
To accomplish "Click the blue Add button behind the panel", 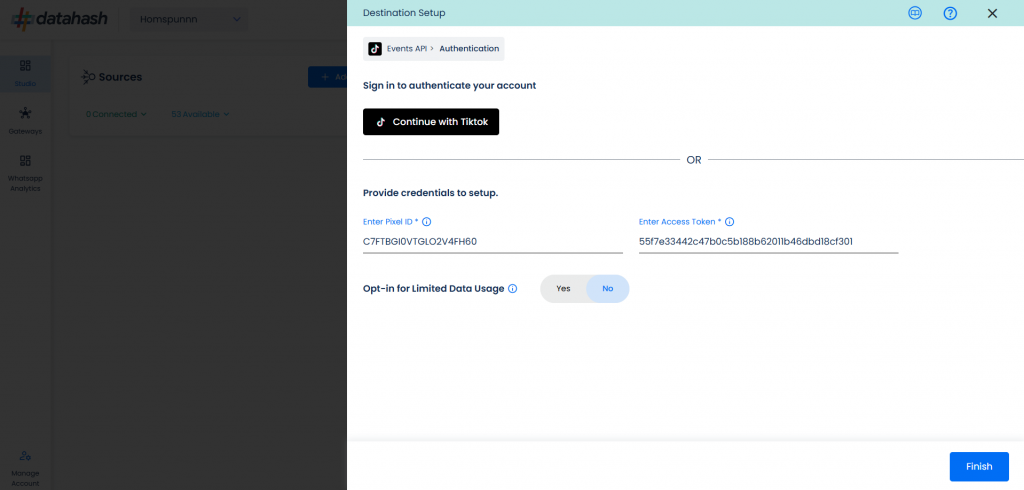I will pyautogui.click(x=327, y=77).
